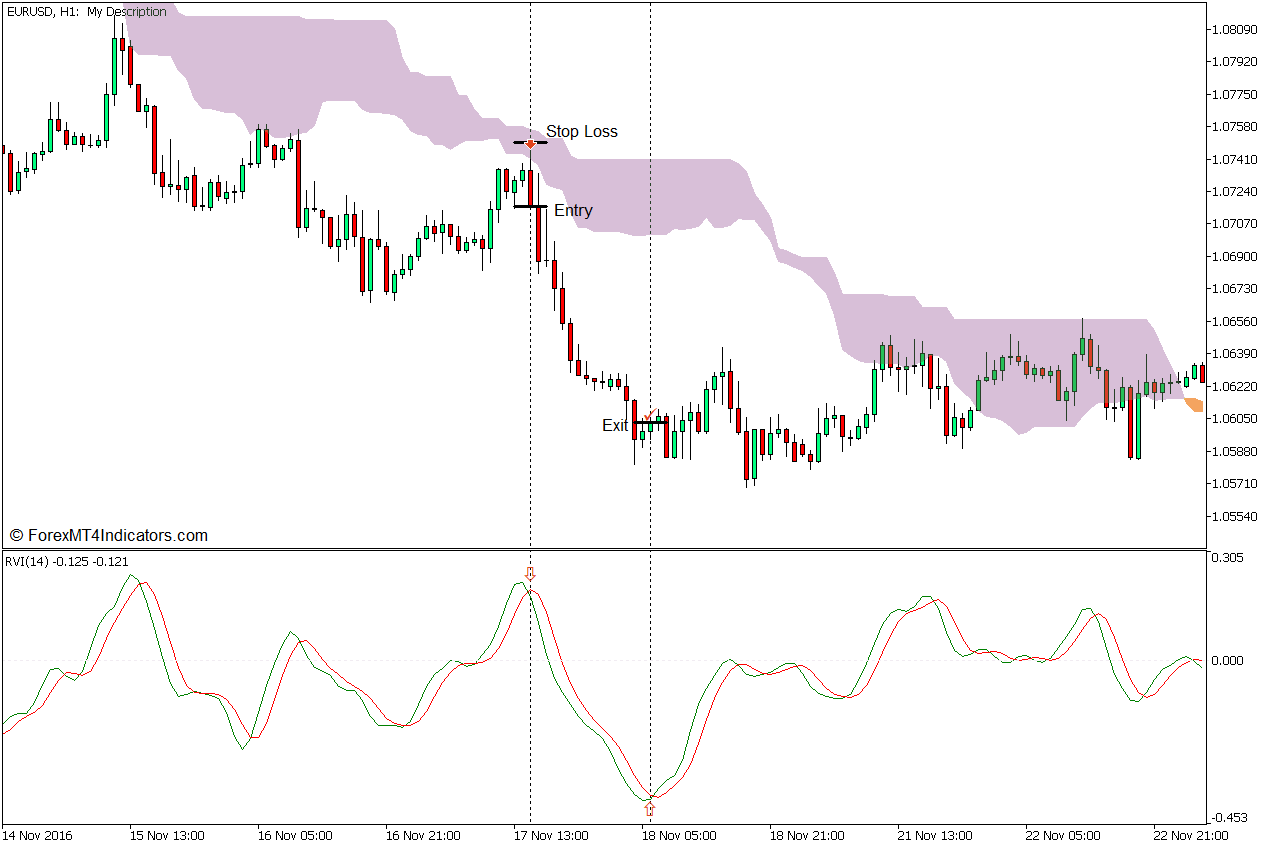Click the up arrow at RVI trough

click(x=650, y=807)
